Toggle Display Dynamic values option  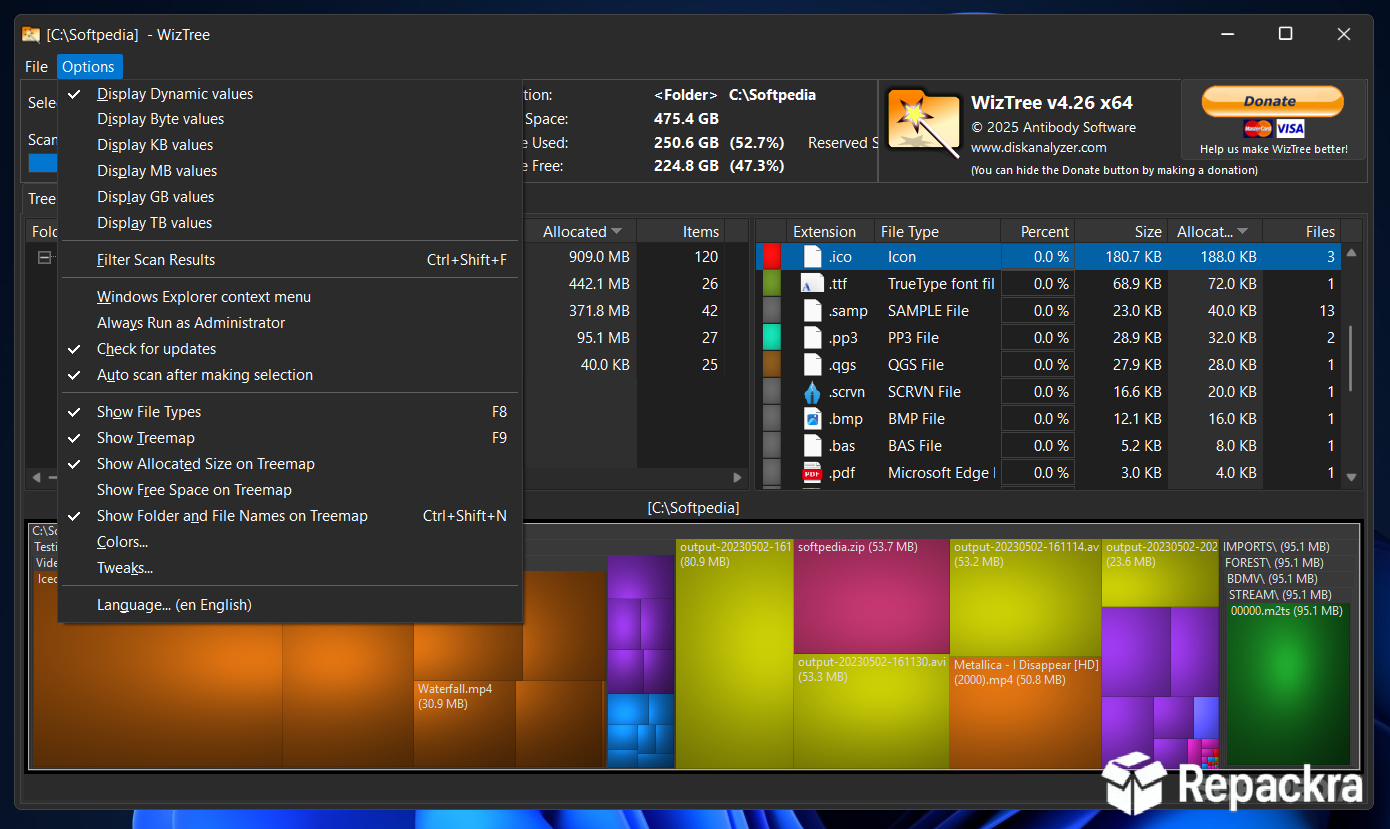point(290,94)
